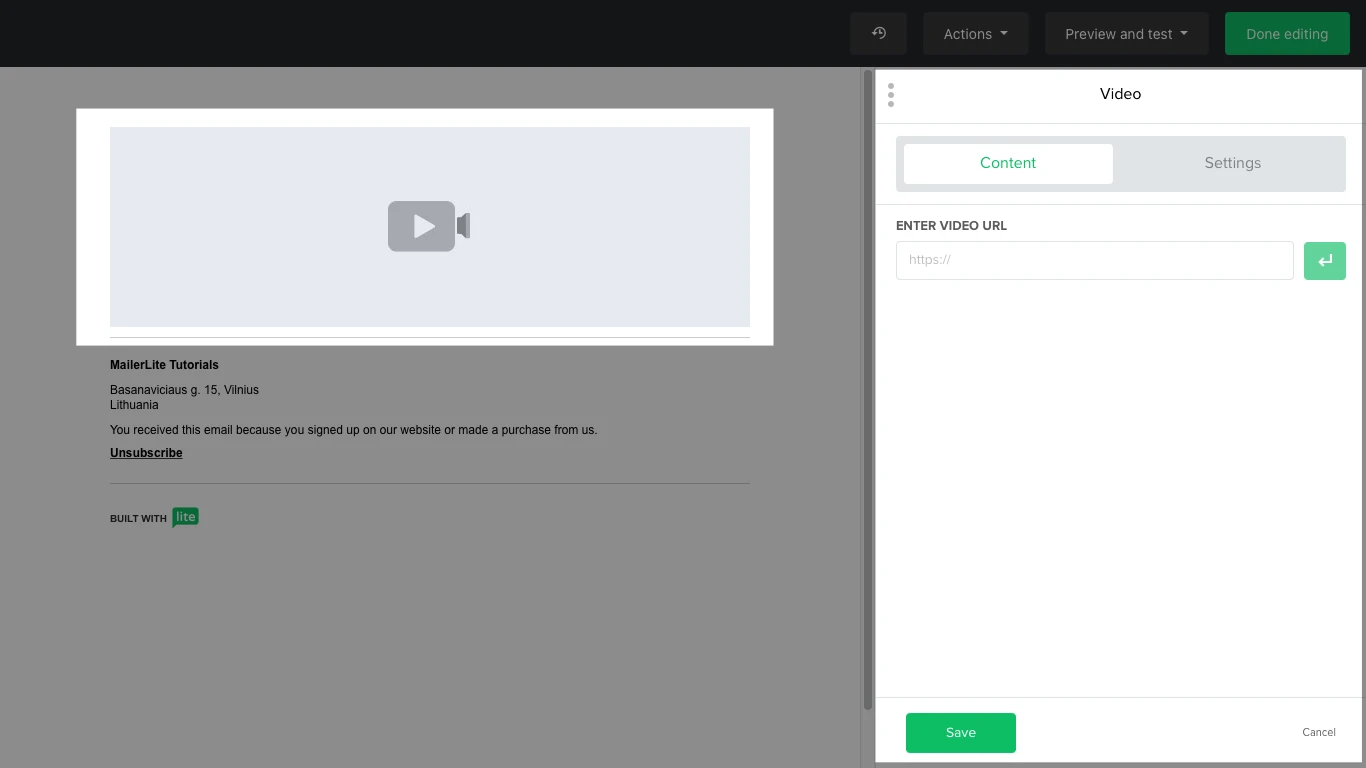The height and width of the screenshot is (768, 1366).
Task: Select the MailerLite Tutorials footer heading
Action: coord(164,365)
